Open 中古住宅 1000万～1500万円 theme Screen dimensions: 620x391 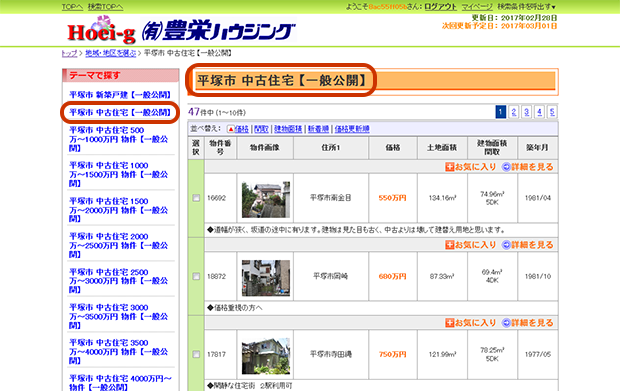[x=119, y=174]
